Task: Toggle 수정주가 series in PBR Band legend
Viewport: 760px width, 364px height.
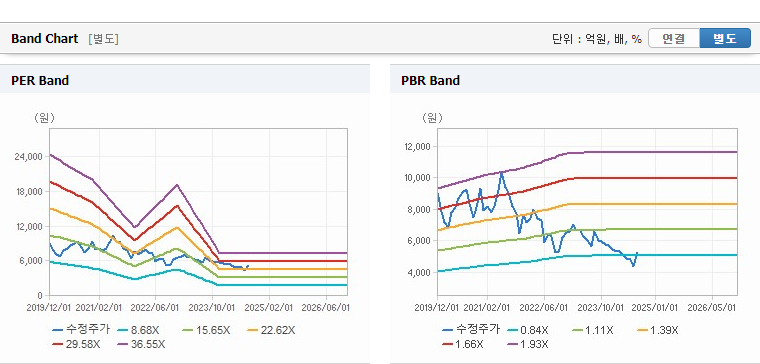Action: 471,330
